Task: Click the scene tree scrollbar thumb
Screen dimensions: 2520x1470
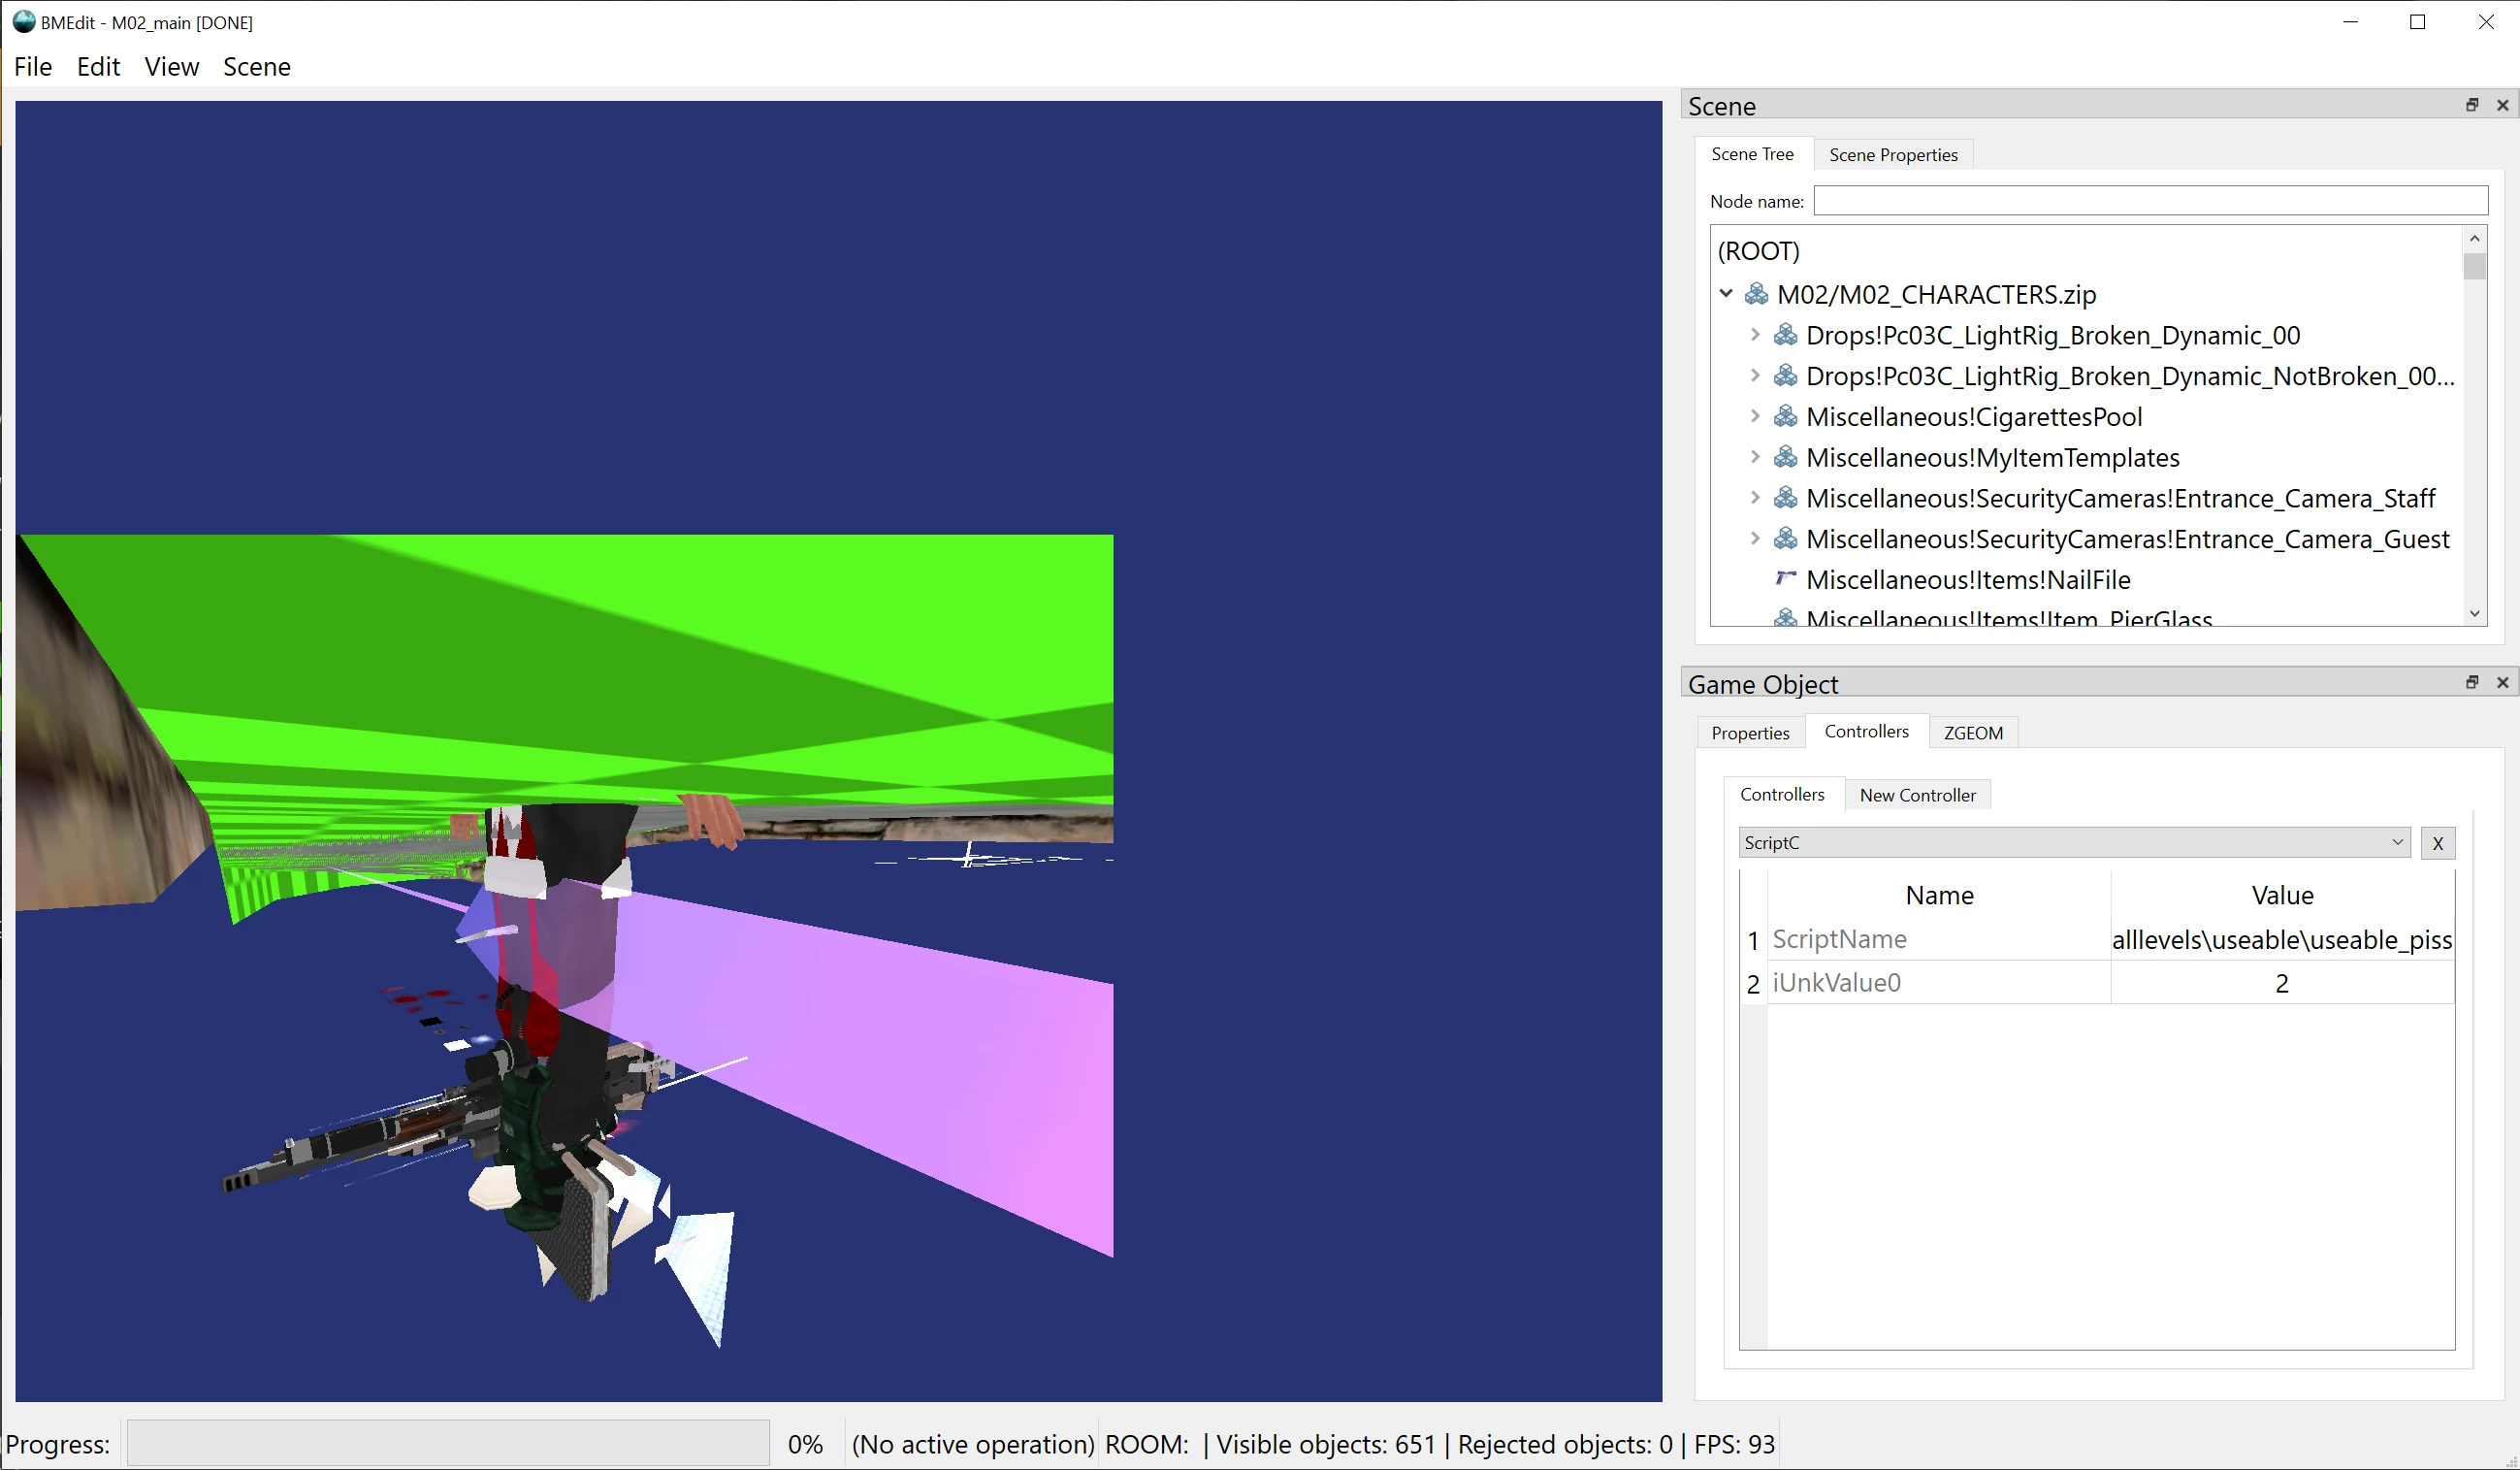Action: click(2475, 267)
